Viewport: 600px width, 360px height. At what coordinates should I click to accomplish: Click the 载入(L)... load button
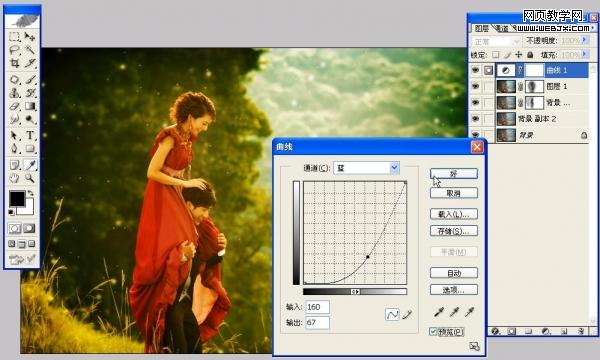(x=454, y=214)
